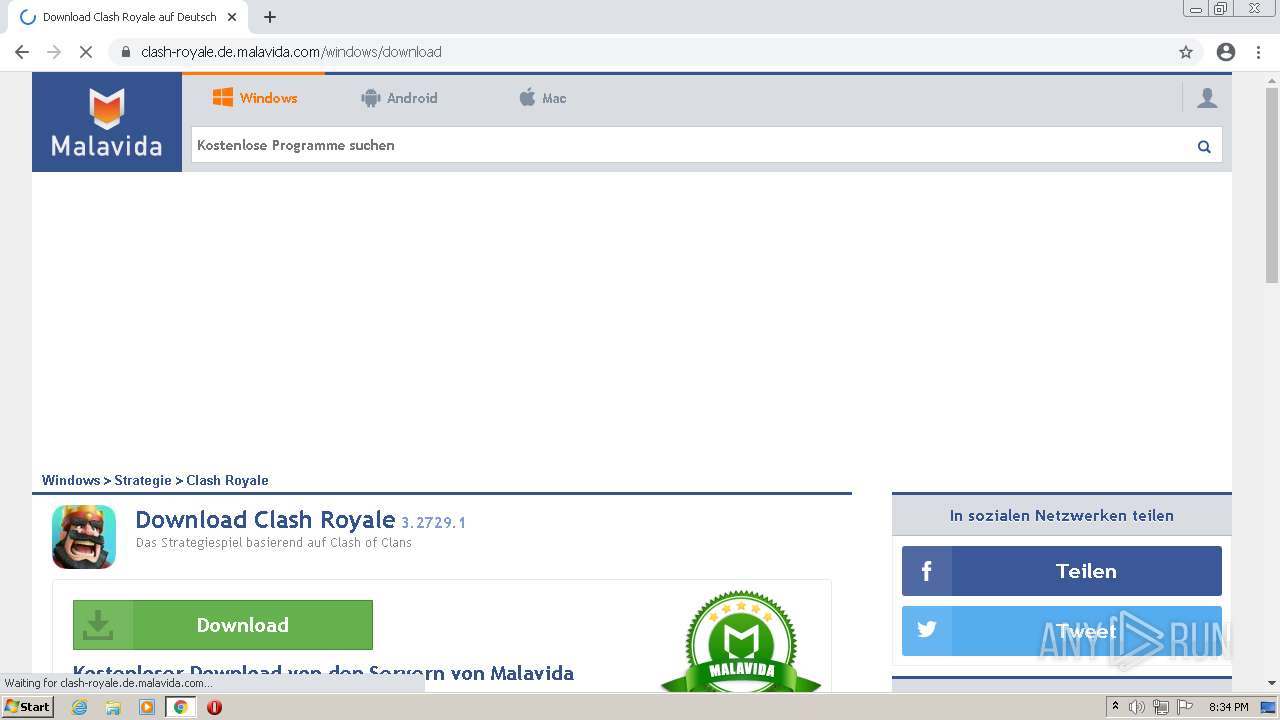This screenshot has width=1280, height=720.
Task: Click the 'Download Clash Royale' heading
Action: 265,520
